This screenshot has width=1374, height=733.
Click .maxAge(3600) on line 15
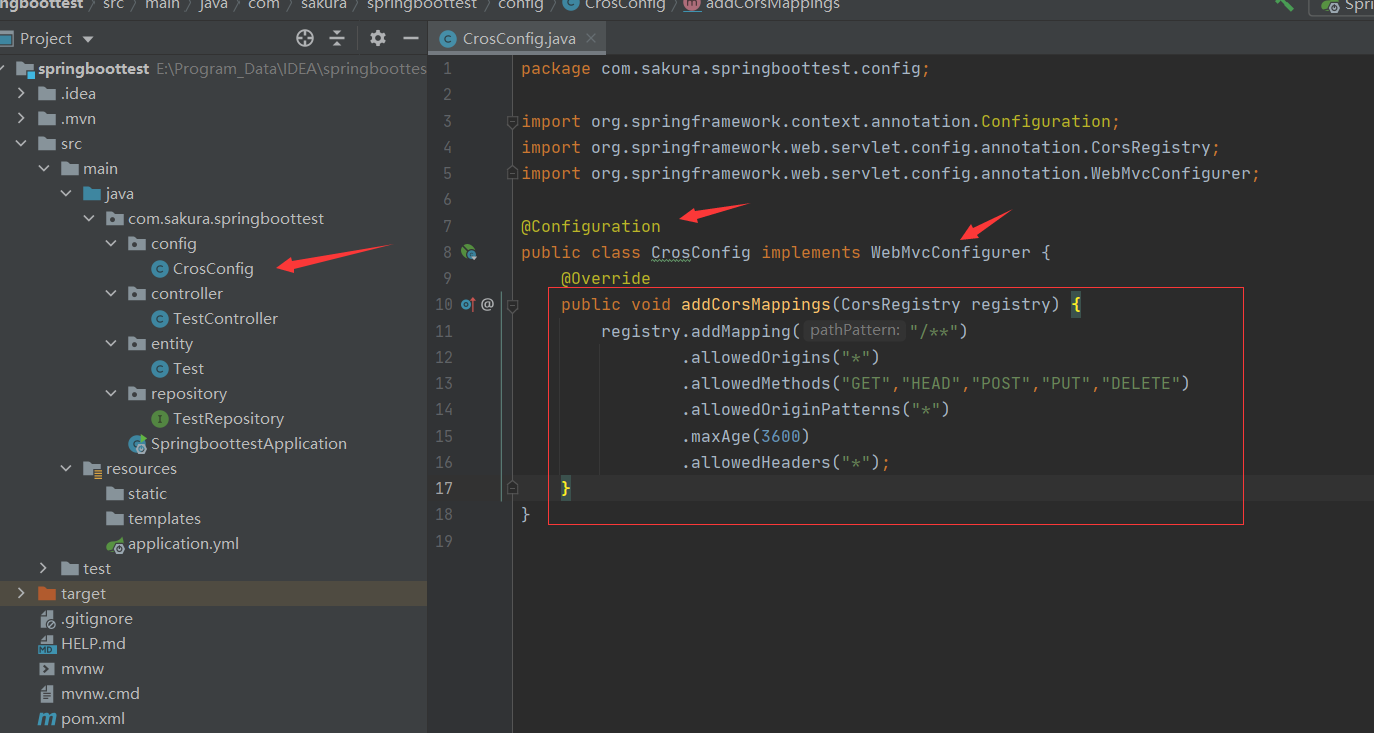pyautogui.click(x=746, y=436)
